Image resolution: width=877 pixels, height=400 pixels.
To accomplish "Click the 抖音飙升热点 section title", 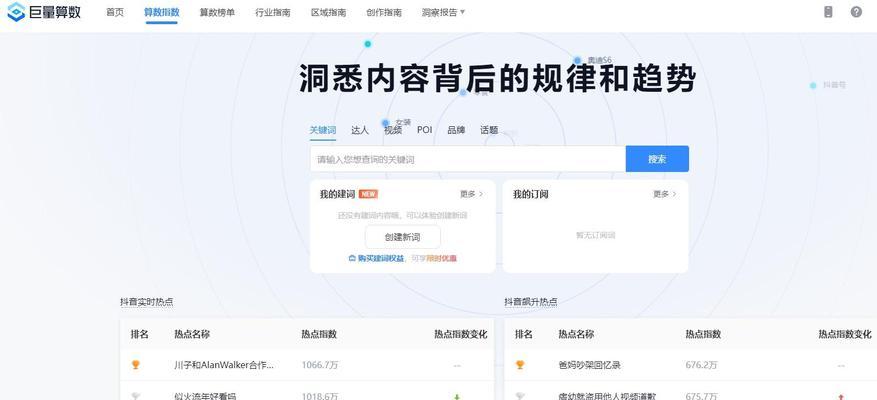I will (x=531, y=302).
